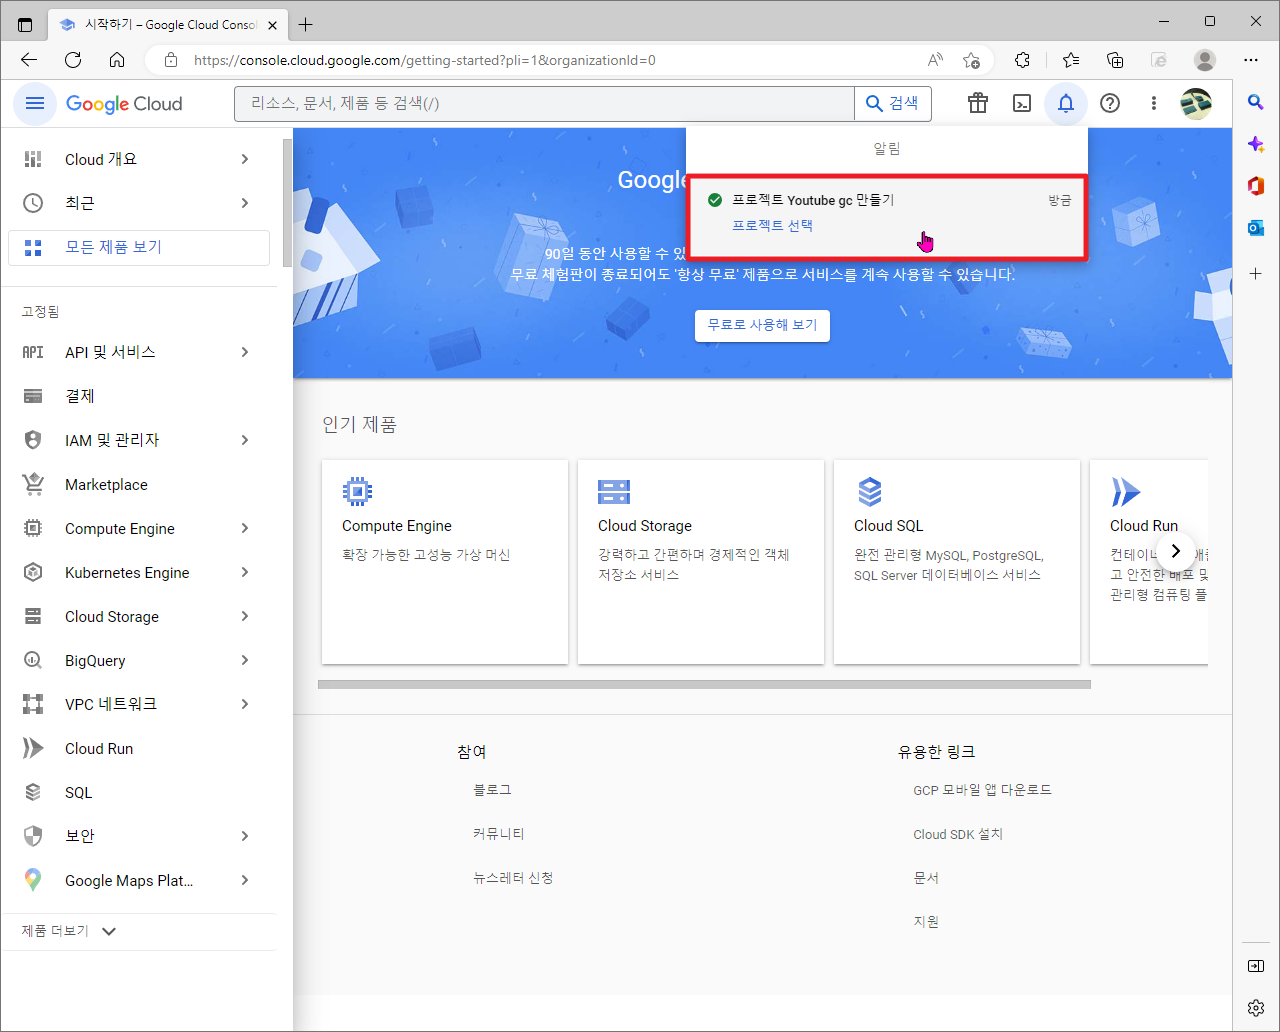The image size is (1280, 1032).
Task: Open a new browser tab with plus
Action: tap(306, 24)
